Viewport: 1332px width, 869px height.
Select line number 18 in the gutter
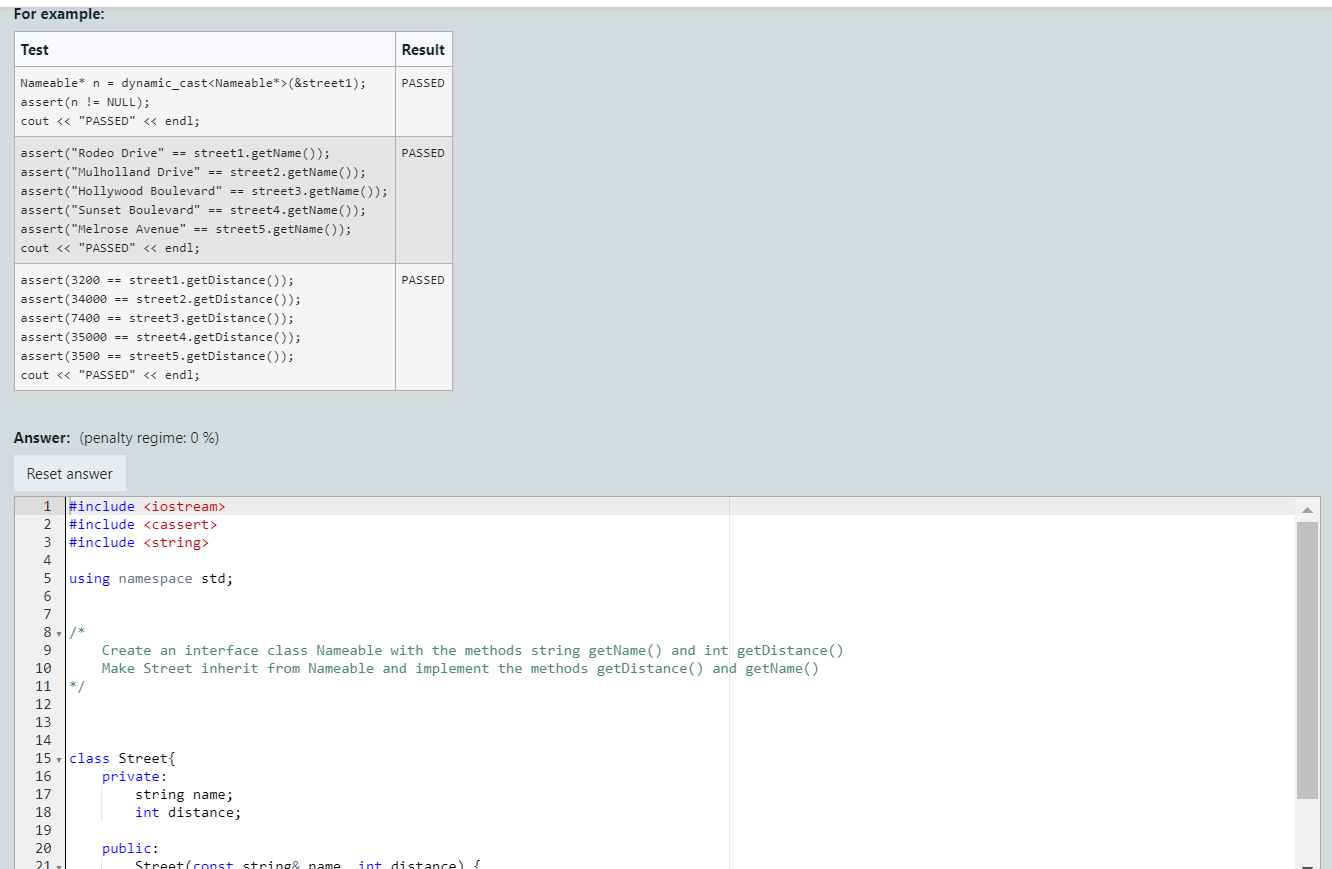[x=43, y=812]
